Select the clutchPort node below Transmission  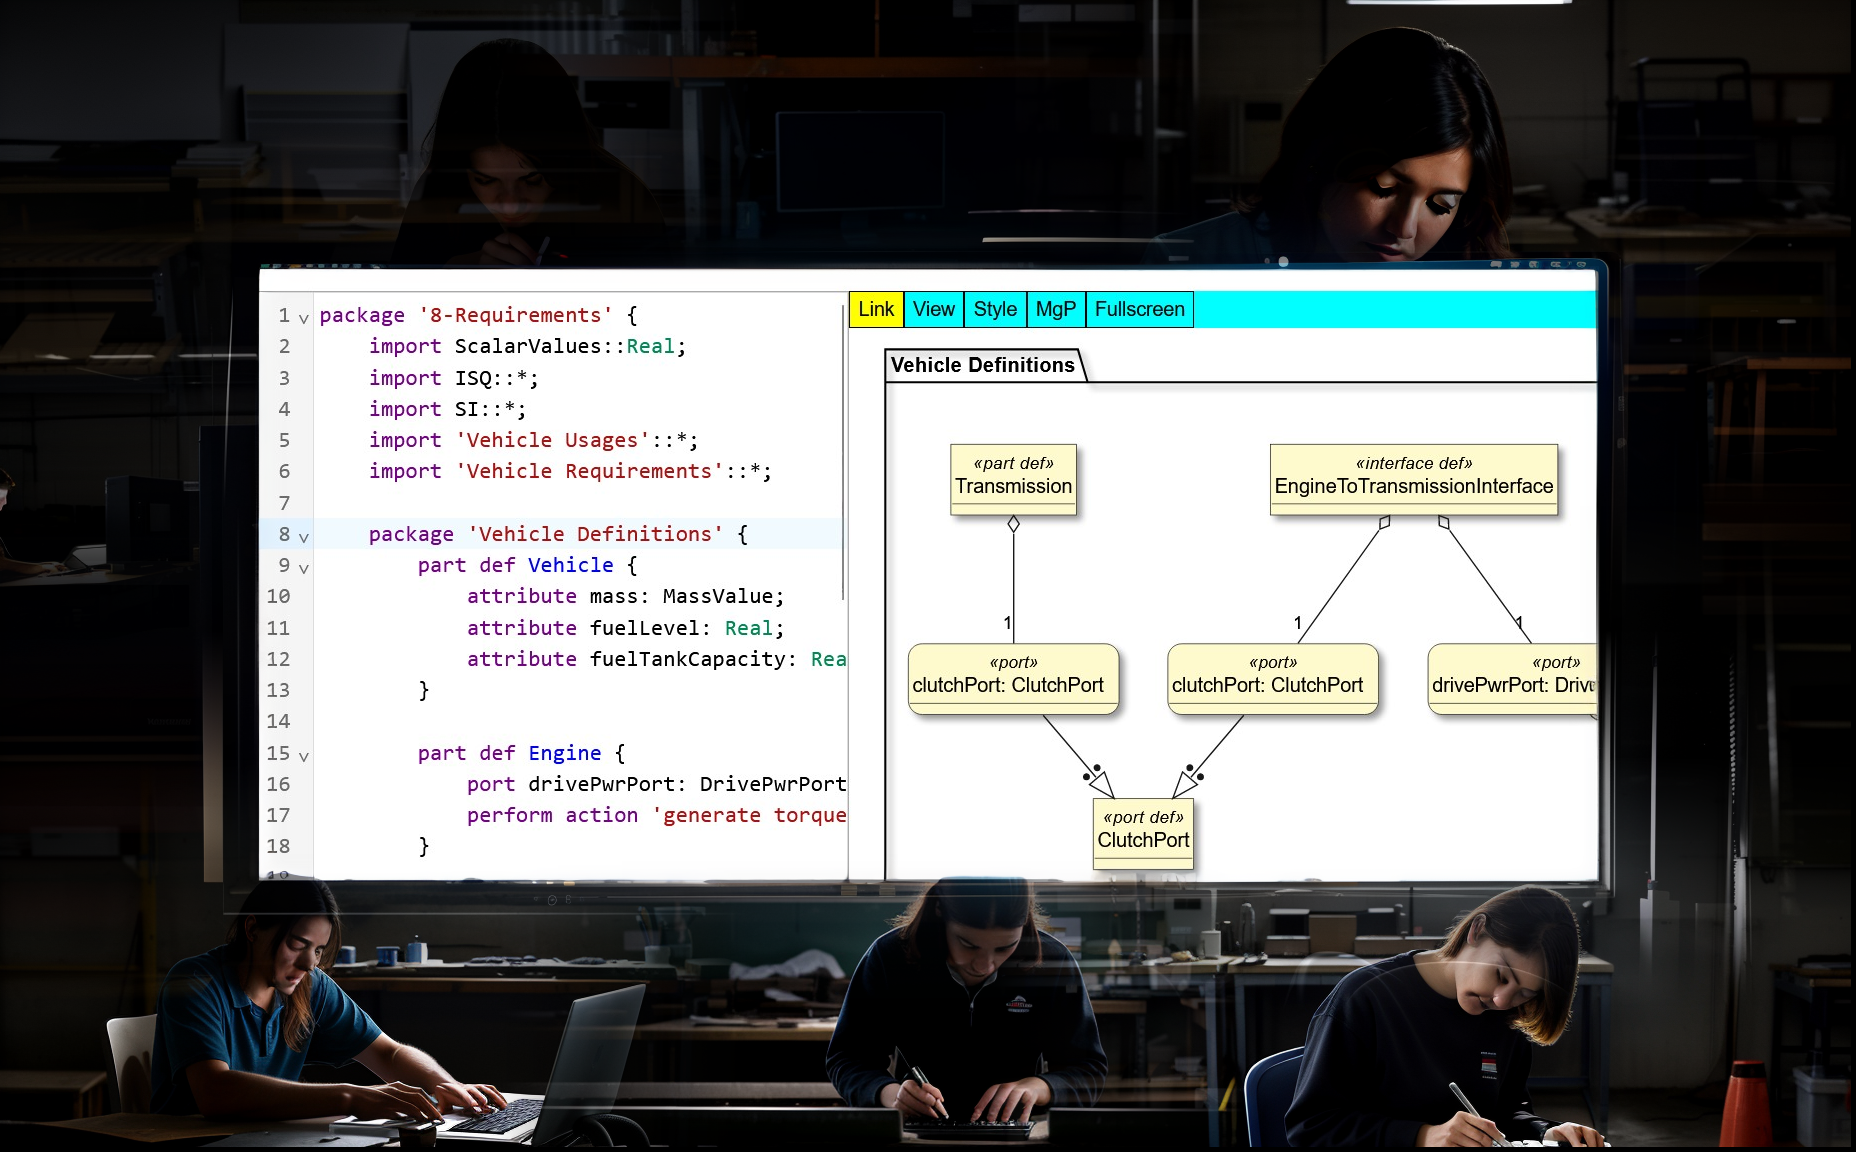point(1012,678)
